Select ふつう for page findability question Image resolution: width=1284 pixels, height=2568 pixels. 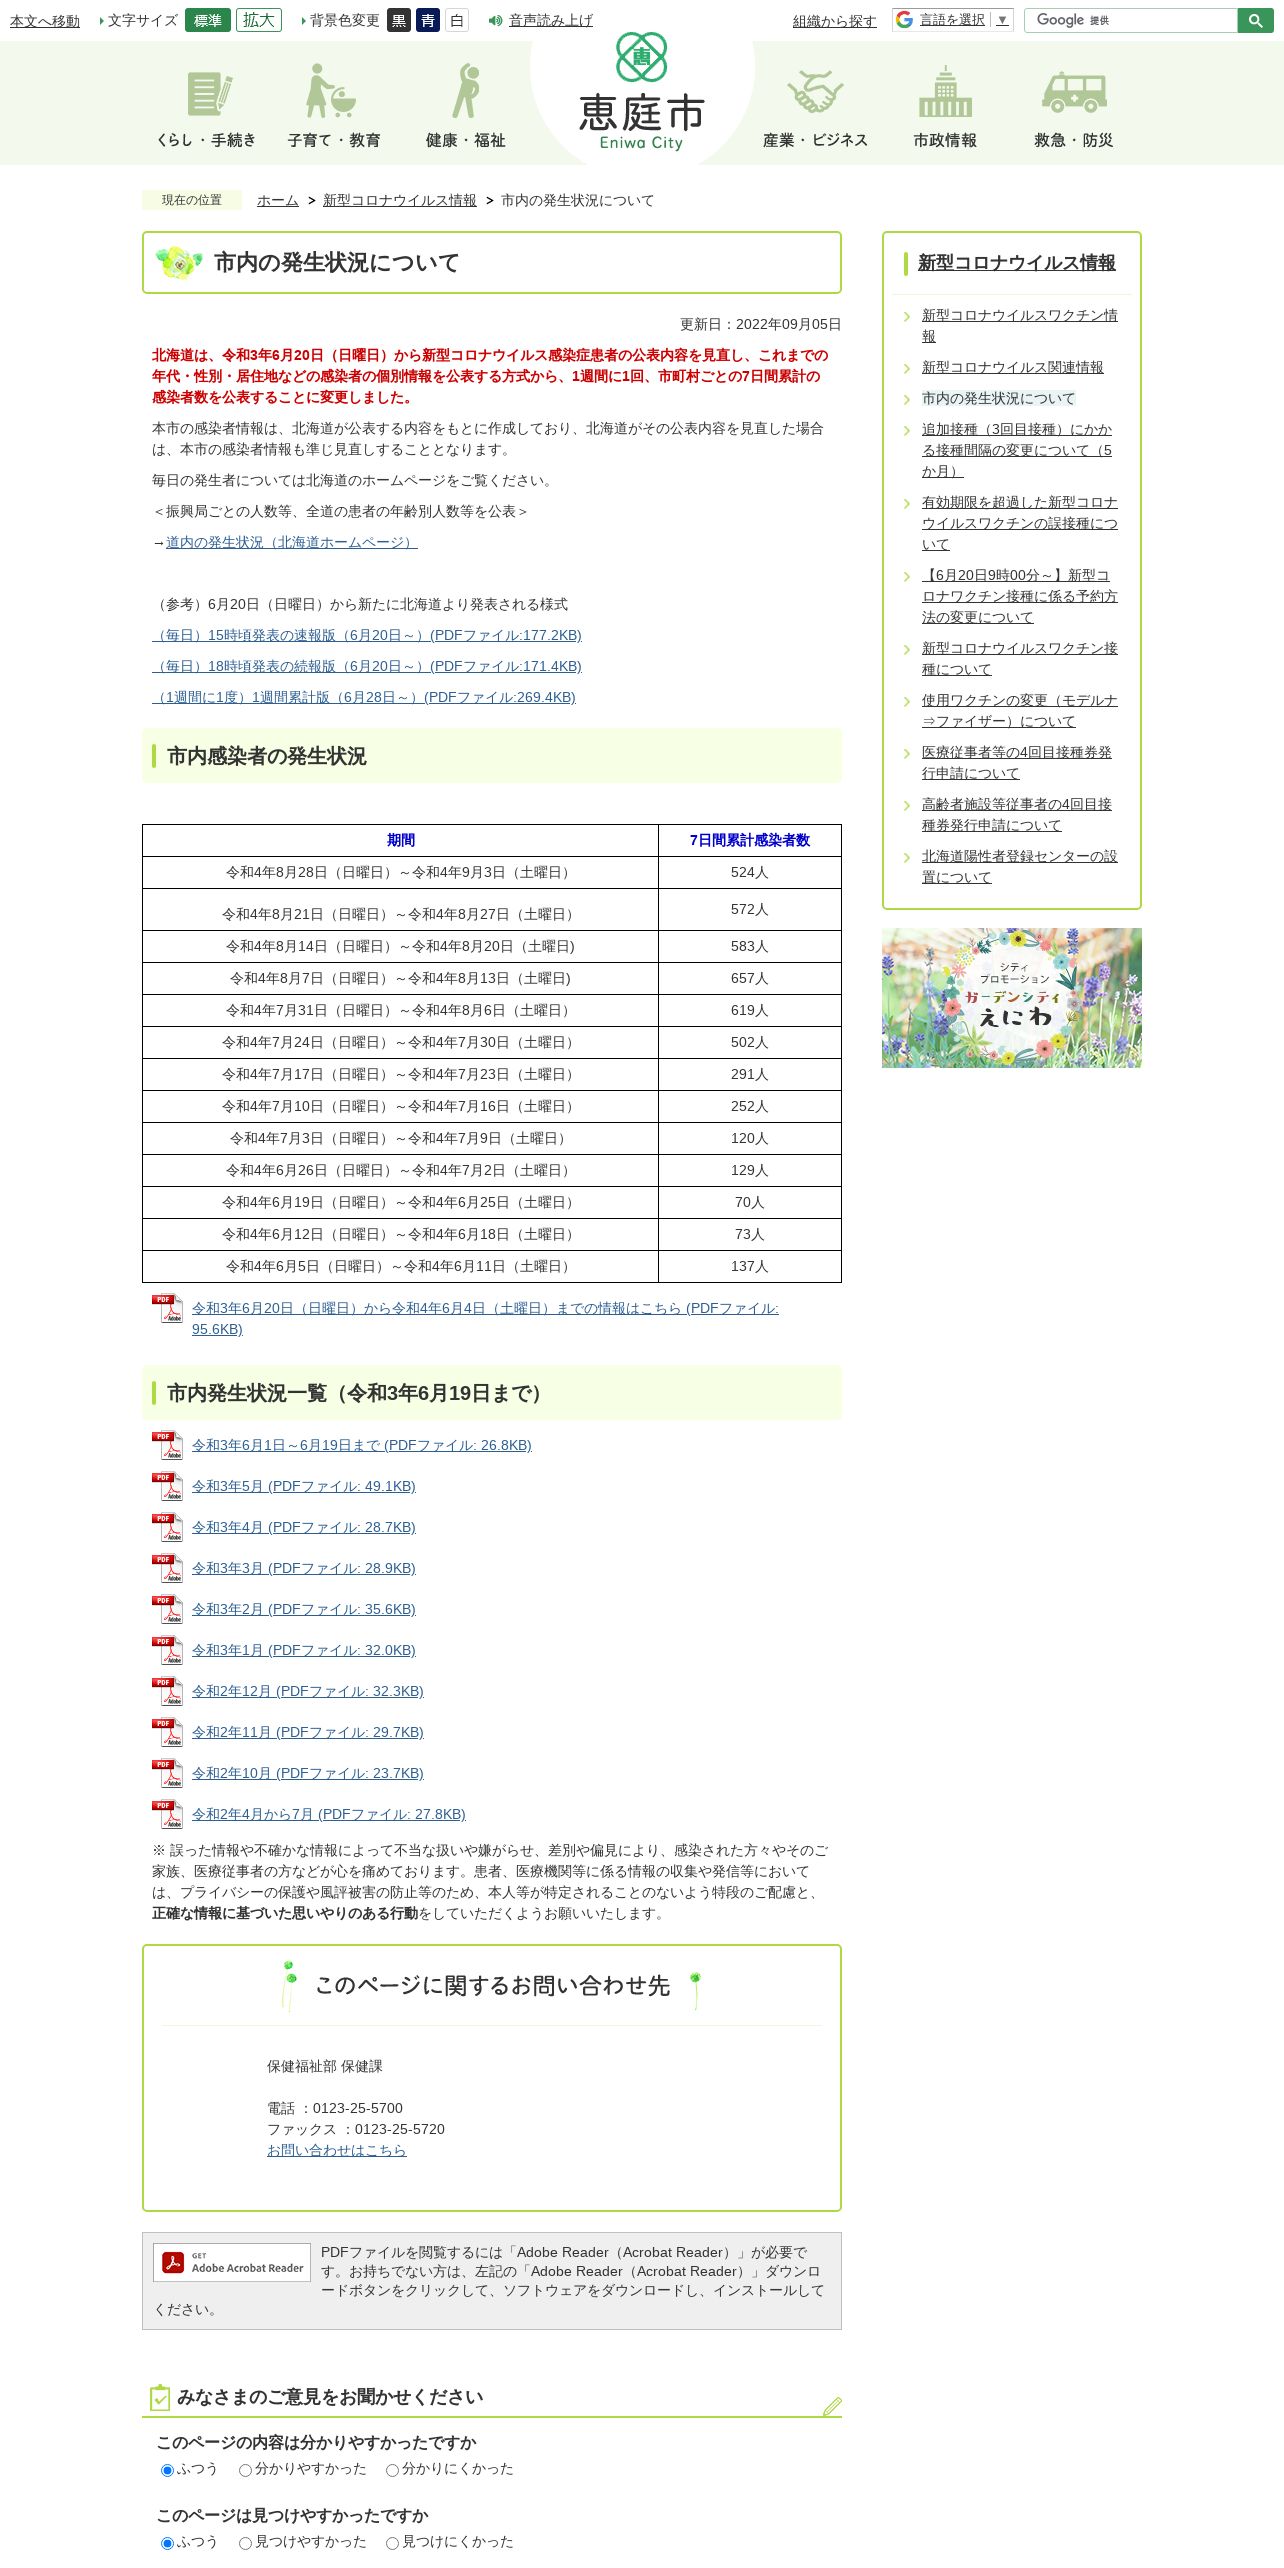[x=167, y=2543]
